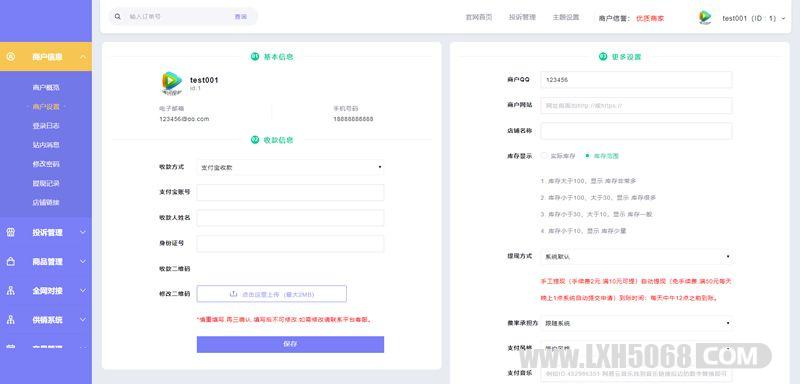This screenshot has height=384, width=800.
Task: Open 商户概览 in sidebar
Action: (x=46, y=88)
